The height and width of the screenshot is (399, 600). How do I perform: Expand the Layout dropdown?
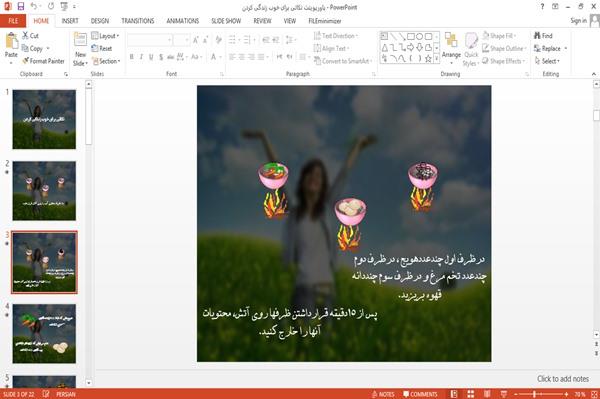pos(106,36)
